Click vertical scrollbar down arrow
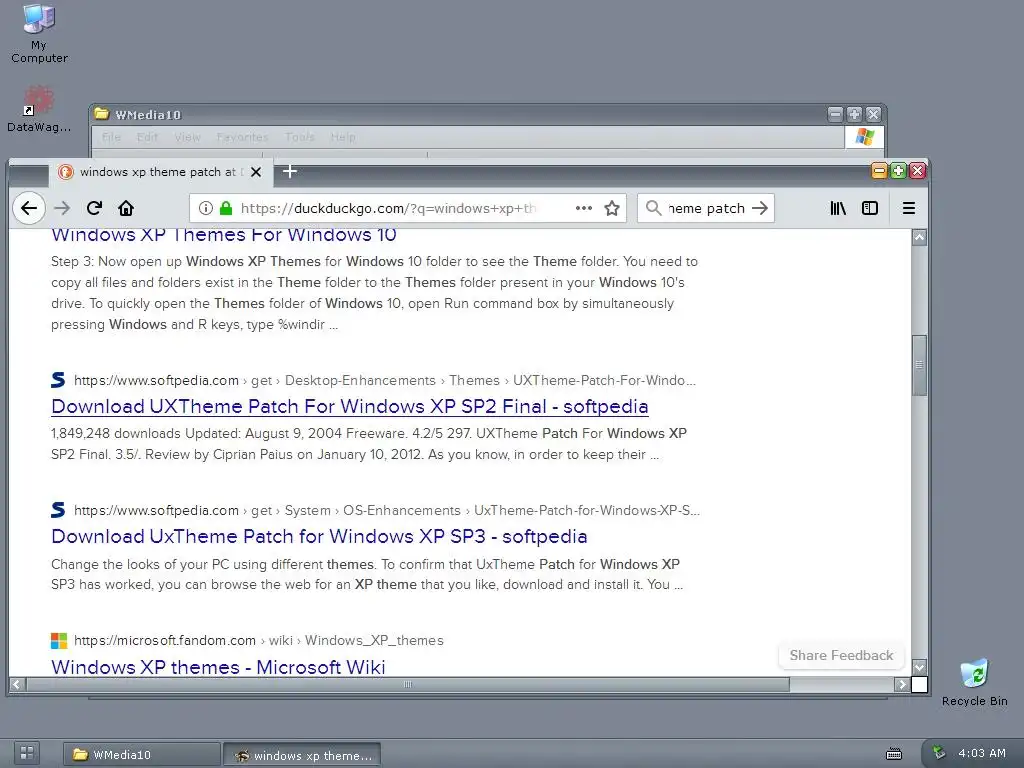The width and height of the screenshot is (1024, 768). click(x=919, y=667)
